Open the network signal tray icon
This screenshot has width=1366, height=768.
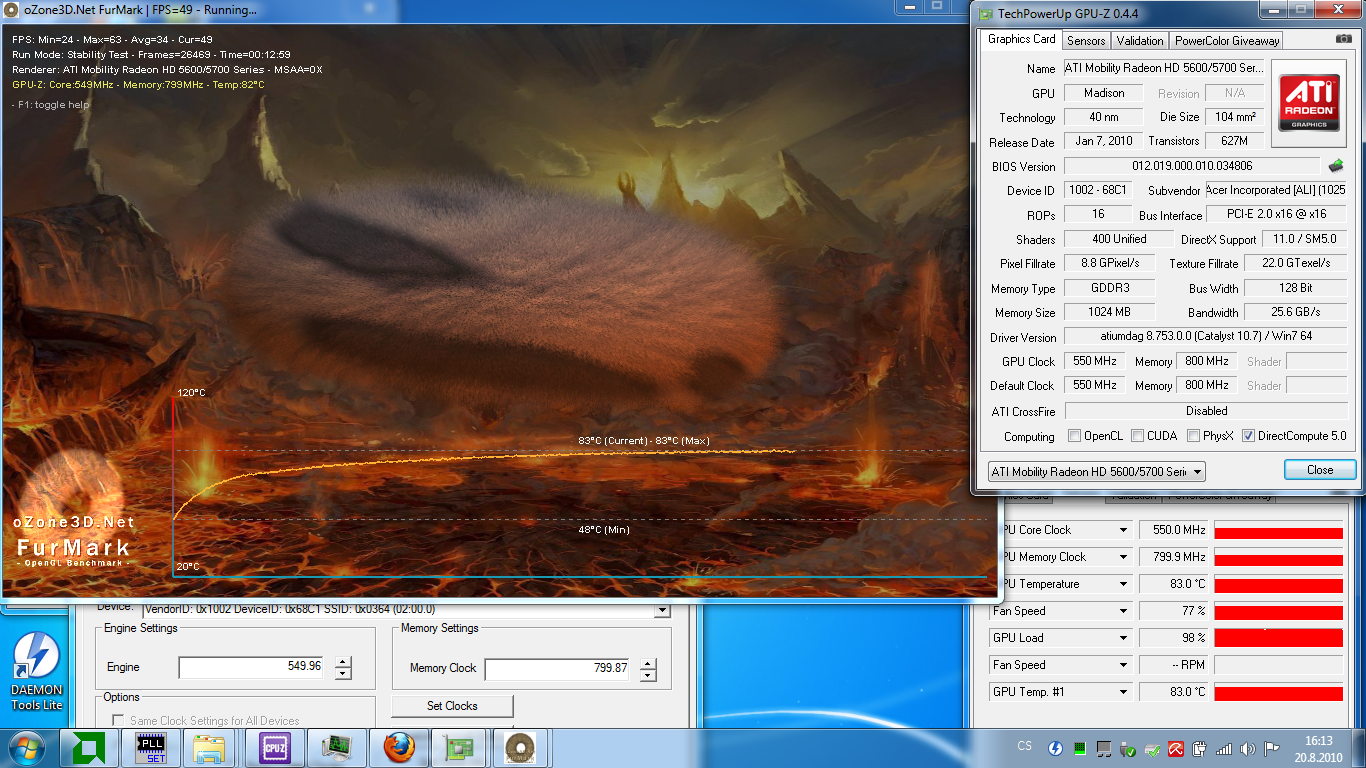(x=1224, y=748)
